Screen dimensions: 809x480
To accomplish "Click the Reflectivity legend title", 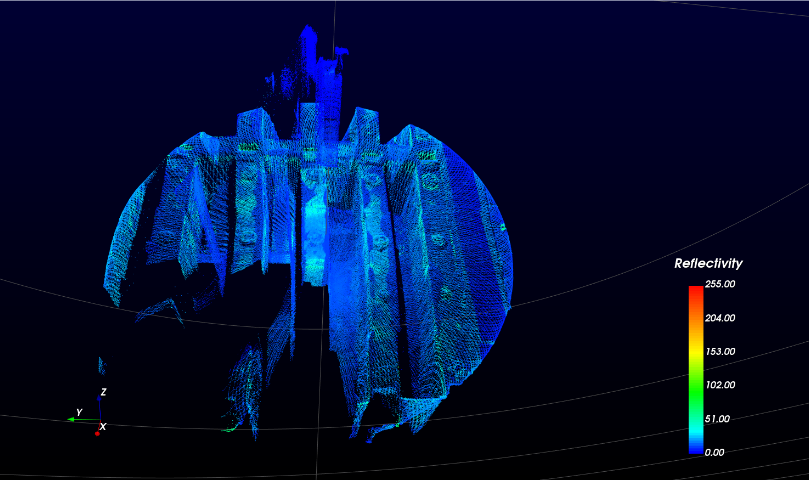I will point(708,264).
